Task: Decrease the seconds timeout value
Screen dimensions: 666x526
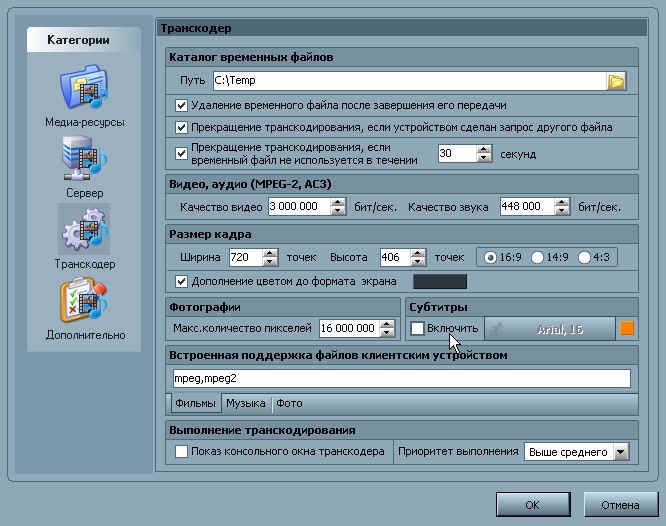Action: point(484,158)
